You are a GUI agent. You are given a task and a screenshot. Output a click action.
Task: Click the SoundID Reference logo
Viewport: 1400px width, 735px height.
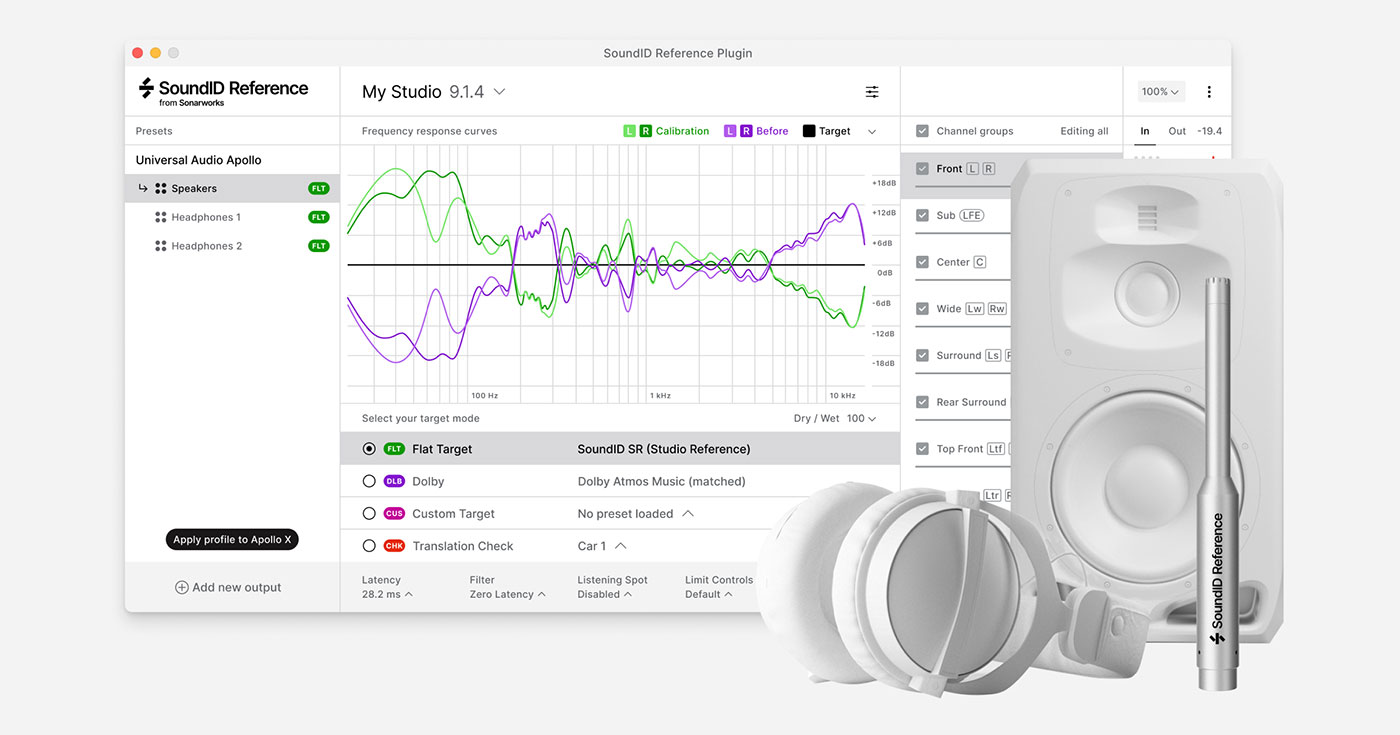[x=223, y=91]
